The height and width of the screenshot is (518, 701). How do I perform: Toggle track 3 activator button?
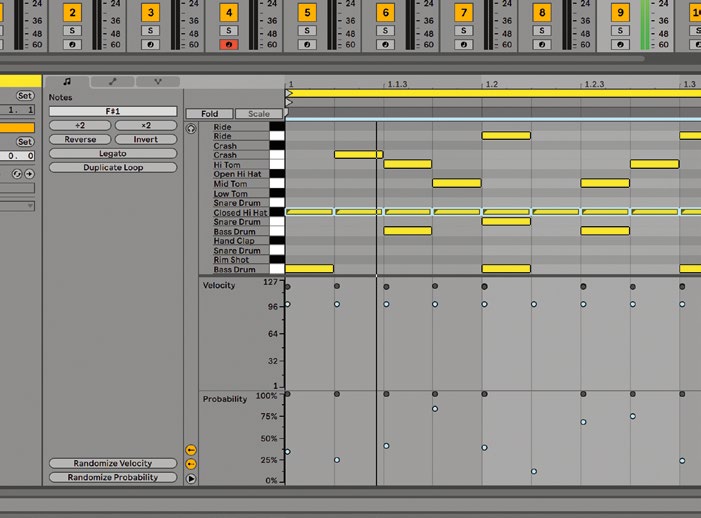pos(151,13)
